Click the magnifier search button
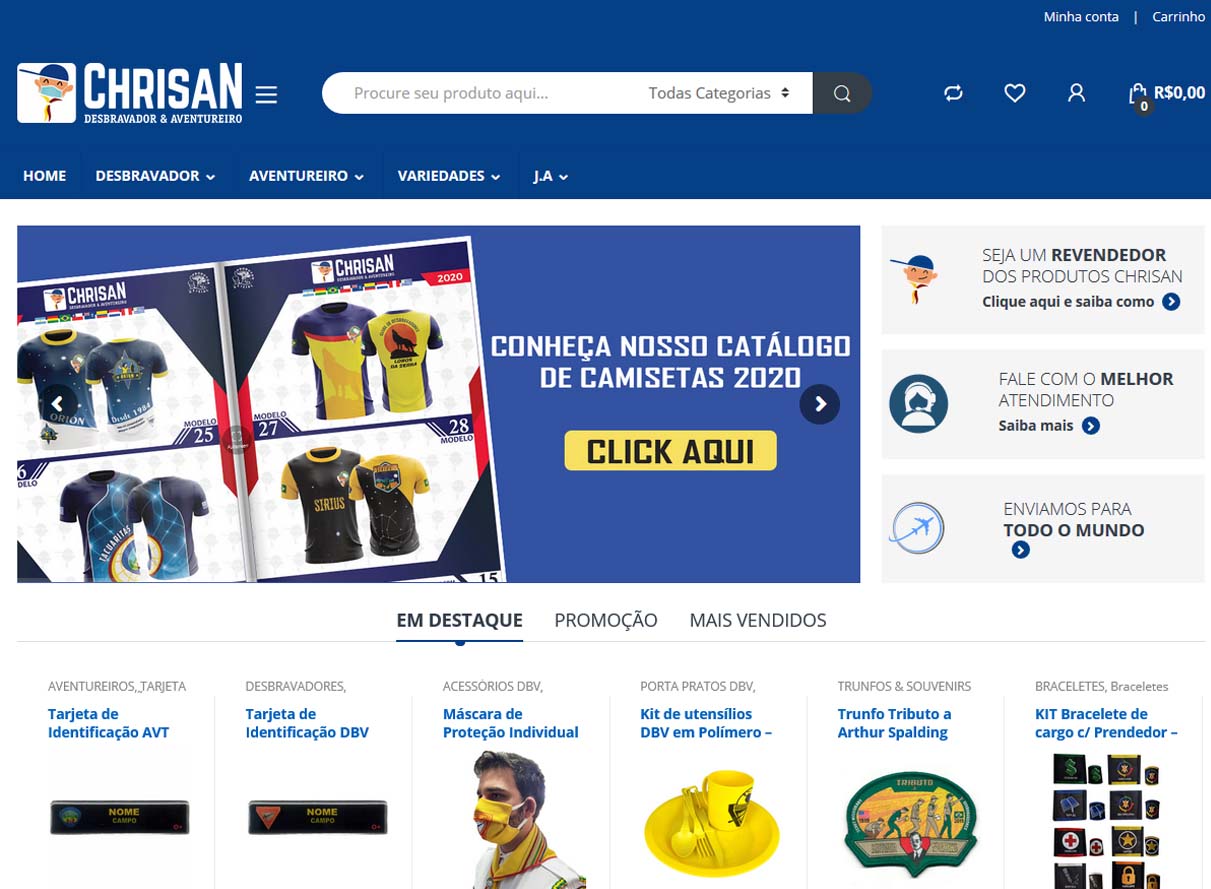The height and width of the screenshot is (889, 1211). [842, 93]
